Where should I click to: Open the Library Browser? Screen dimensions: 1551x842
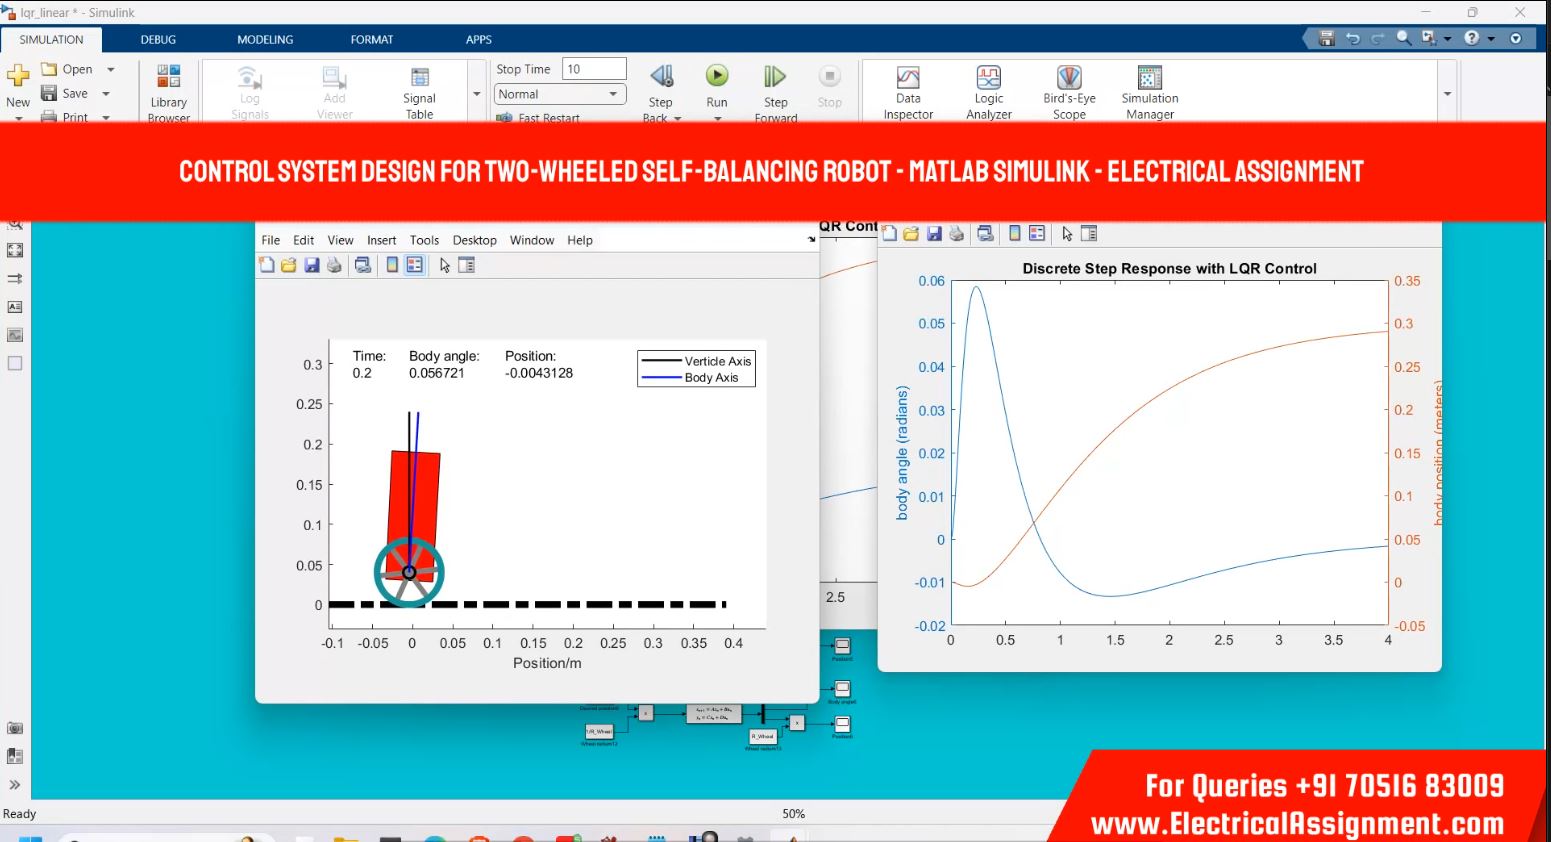[169, 92]
